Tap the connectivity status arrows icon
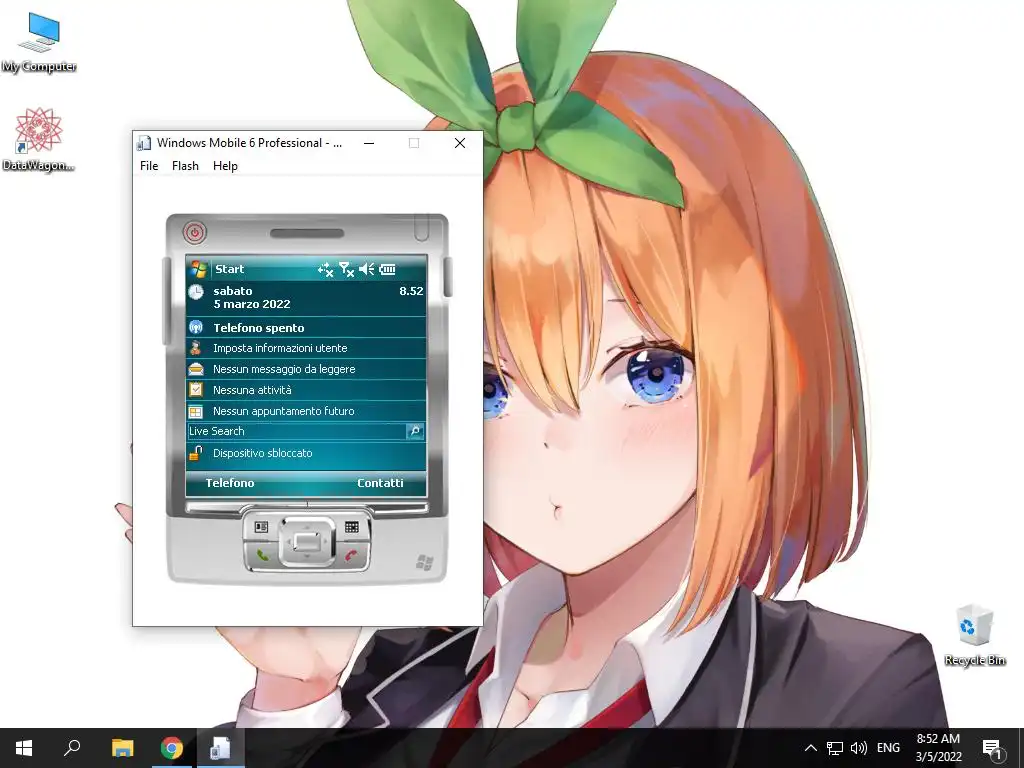The image size is (1024, 768). 325,269
